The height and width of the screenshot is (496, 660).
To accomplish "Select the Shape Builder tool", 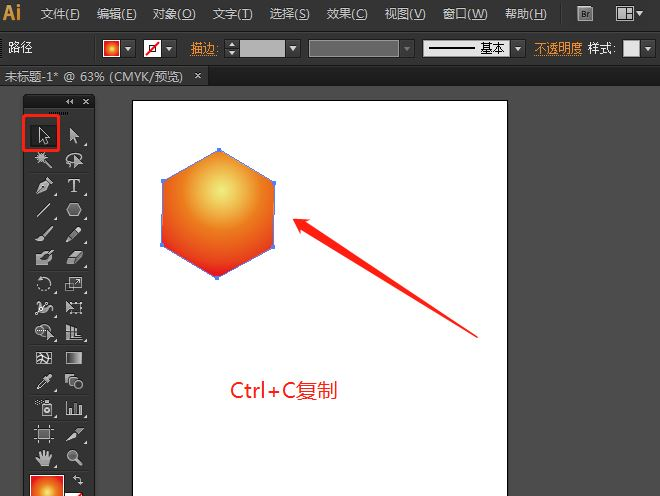I will 44,332.
